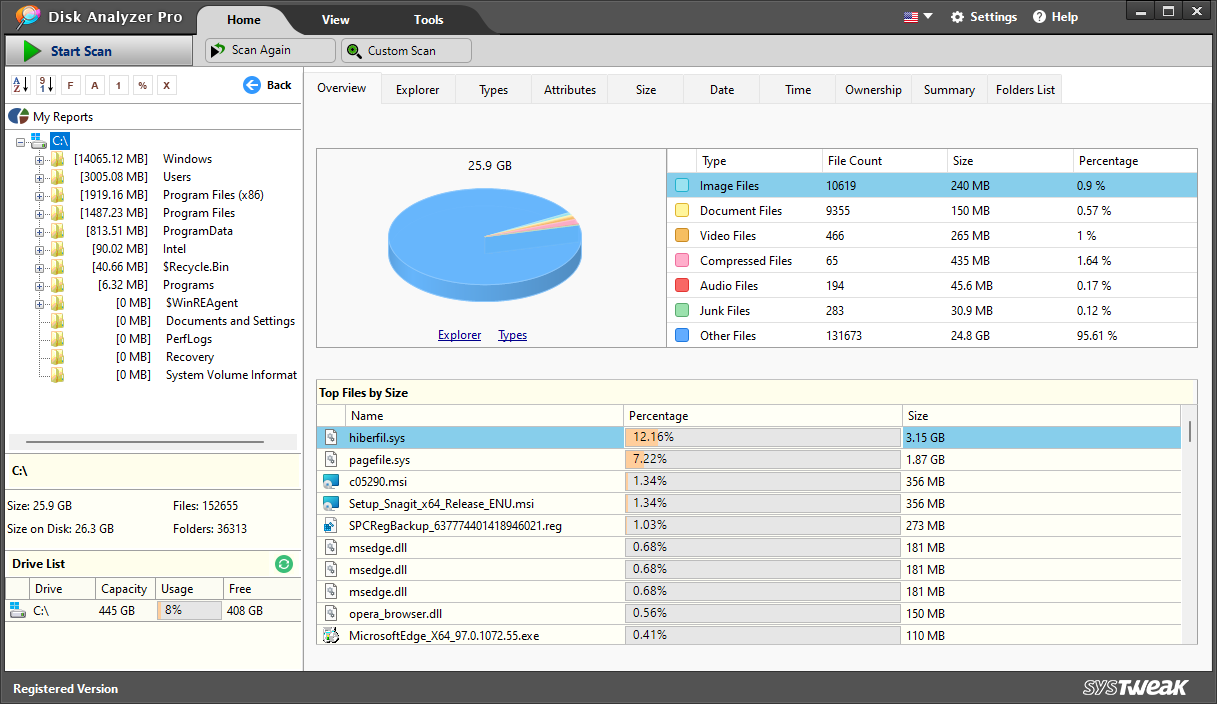Viewport: 1217px width, 704px height.
Task: Click the Recovery folder icon
Action: pos(57,357)
